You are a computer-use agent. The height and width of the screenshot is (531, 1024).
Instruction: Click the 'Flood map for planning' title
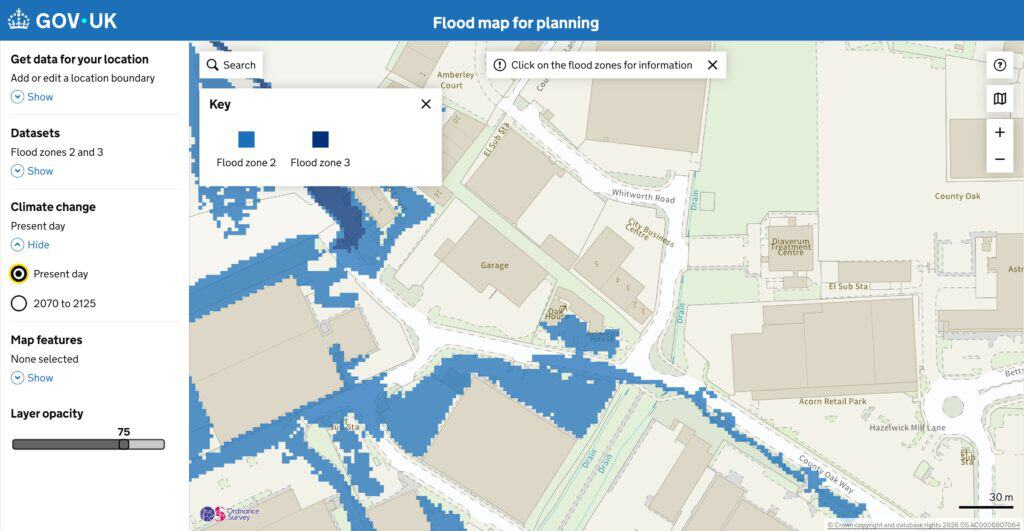[515, 23]
